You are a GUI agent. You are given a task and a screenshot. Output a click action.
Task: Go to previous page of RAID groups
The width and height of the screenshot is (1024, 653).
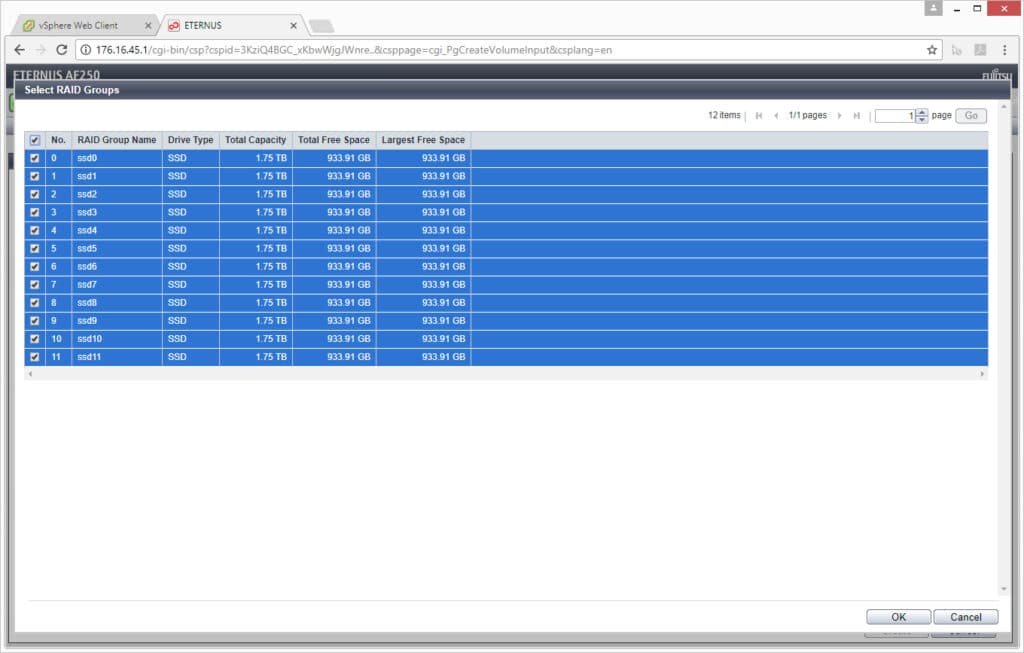click(x=776, y=116)
